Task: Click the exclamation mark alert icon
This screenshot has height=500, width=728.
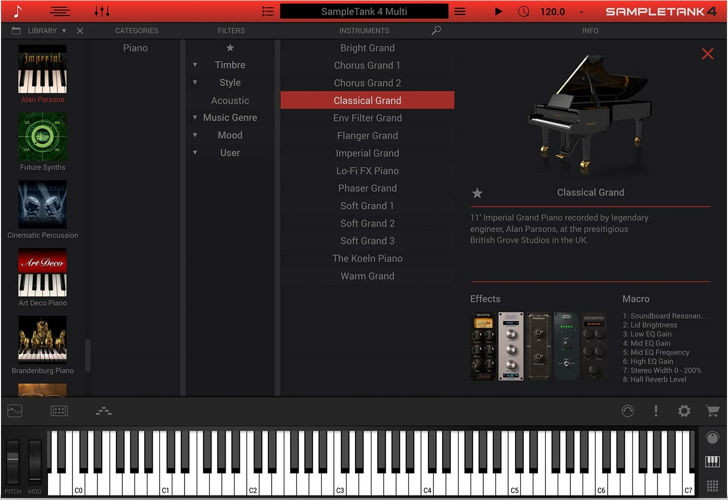Action: (656, 411)
